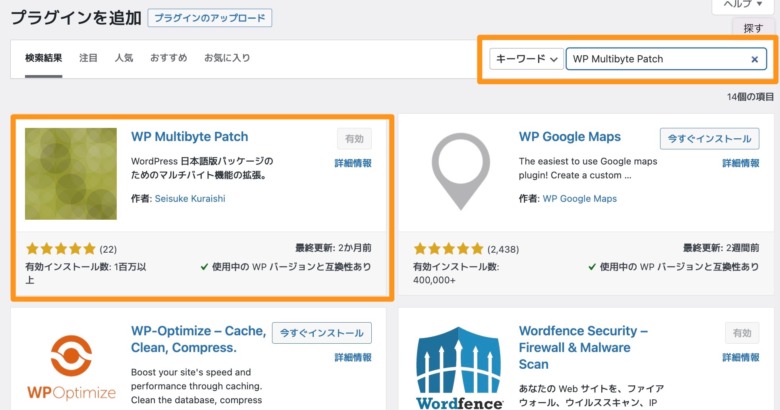Viewport: 780px width, 410px height.
Task: Install WP Google Maps with 今すぐインストール
Action: click(x=709, y=139)
